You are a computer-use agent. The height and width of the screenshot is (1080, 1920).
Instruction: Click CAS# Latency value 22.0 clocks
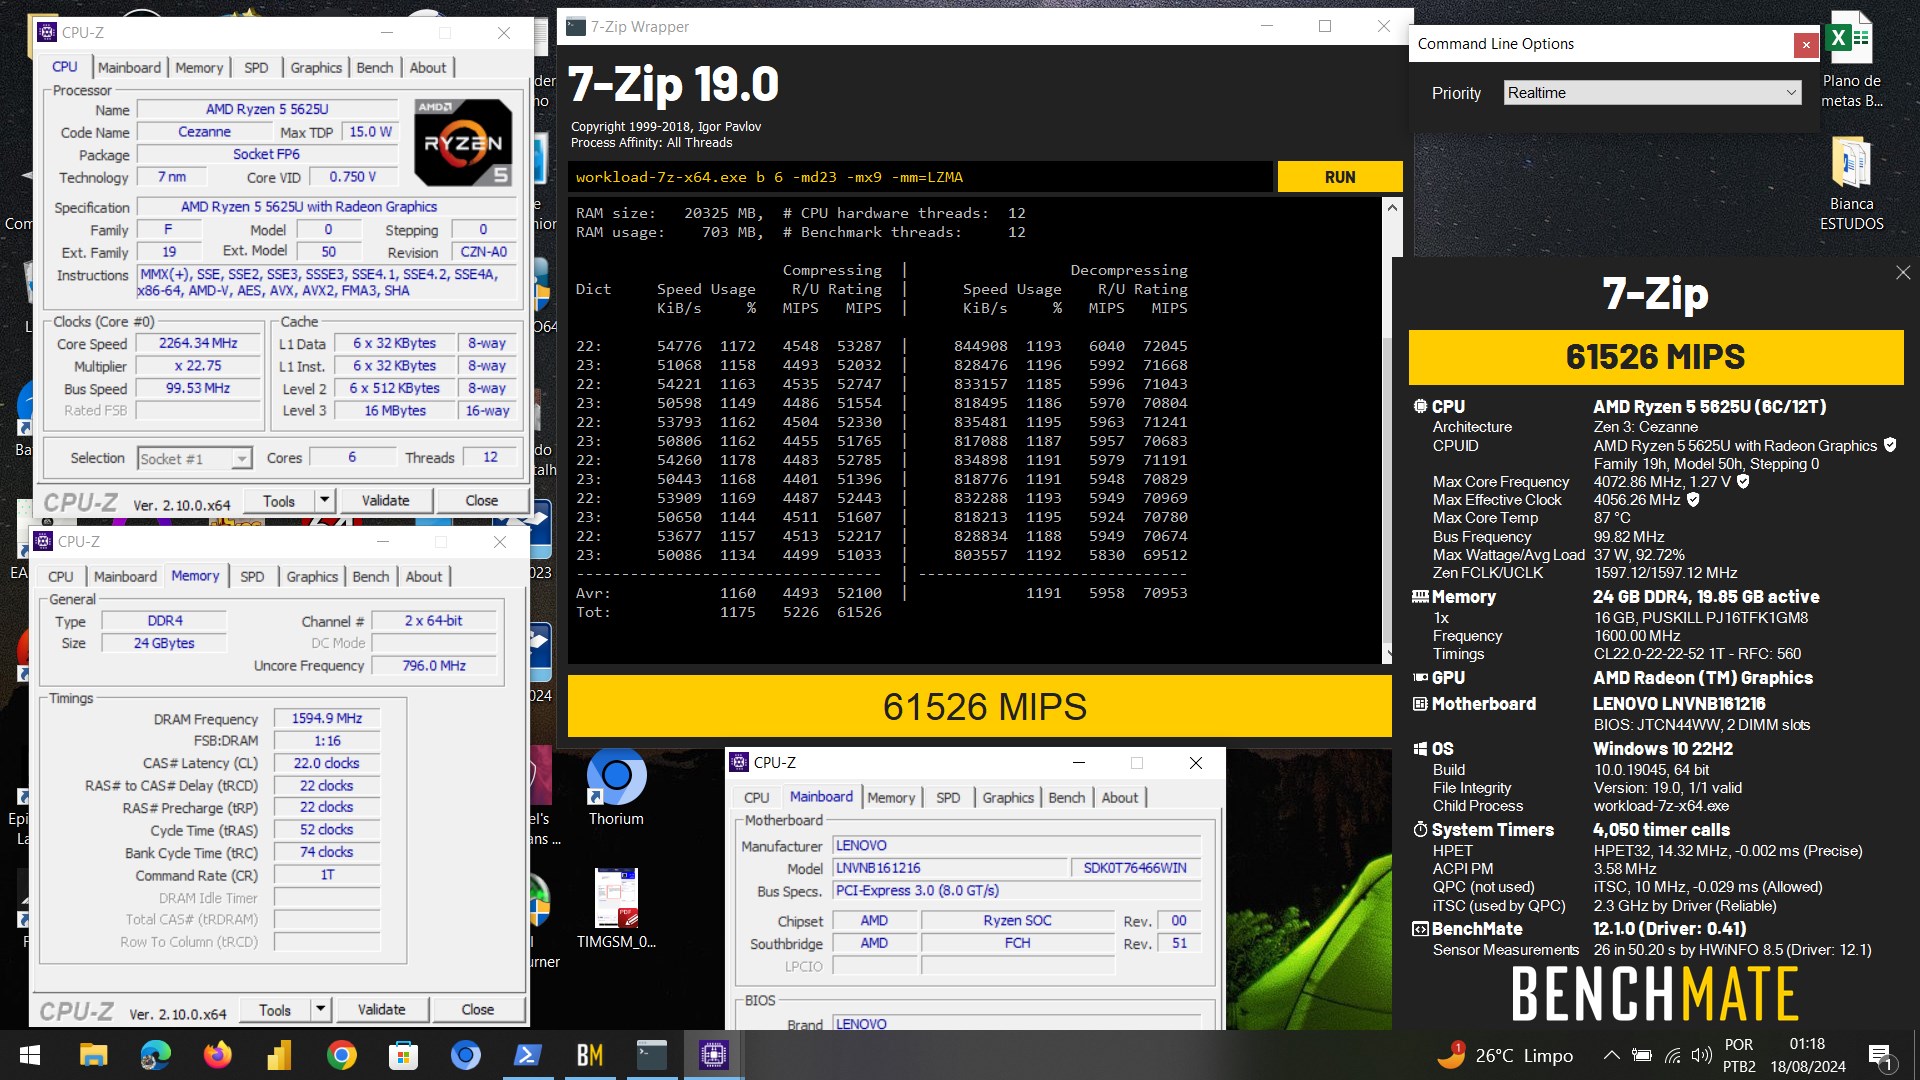tap(327, 763)
